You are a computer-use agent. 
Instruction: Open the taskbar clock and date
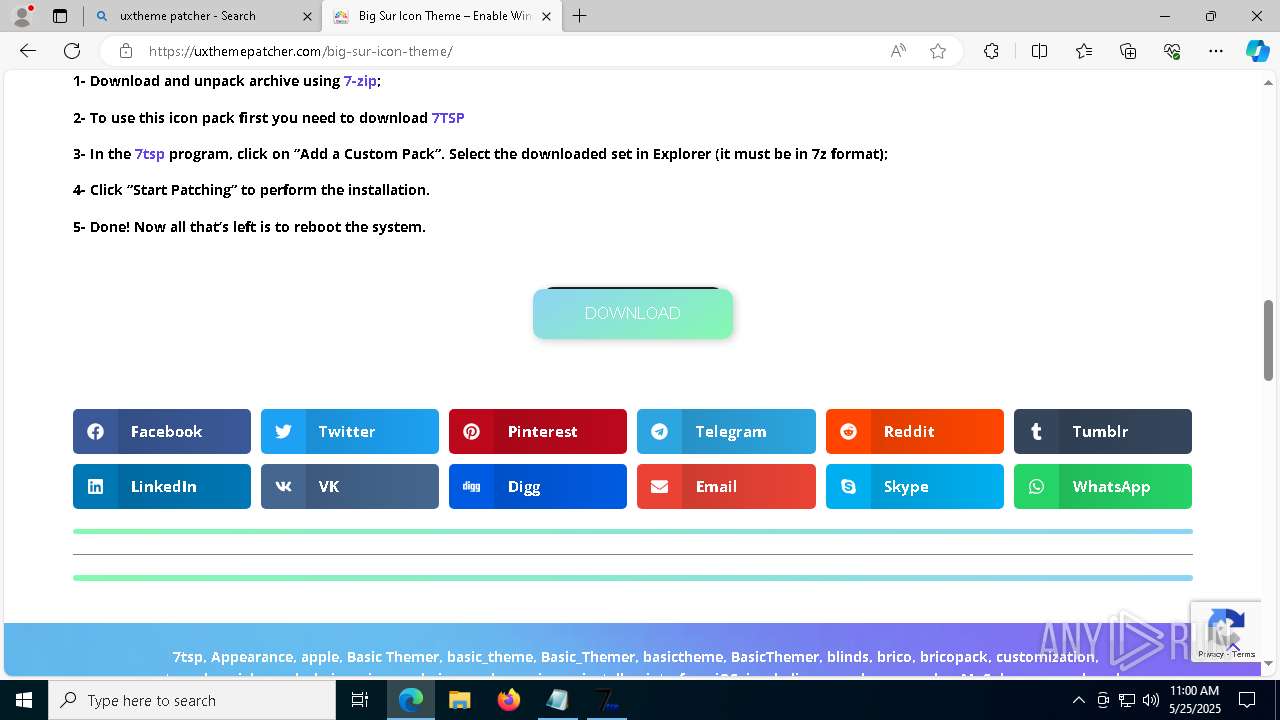pos(1194,700)
